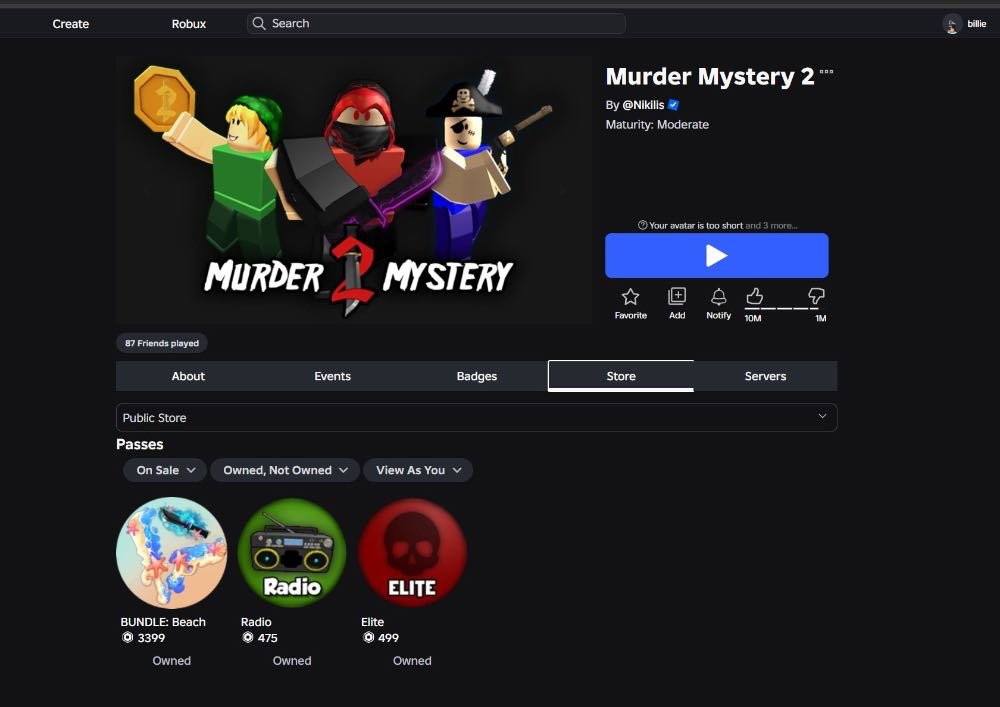Open the Radio pass icon
1000x707 pixels.
point(292,553)
